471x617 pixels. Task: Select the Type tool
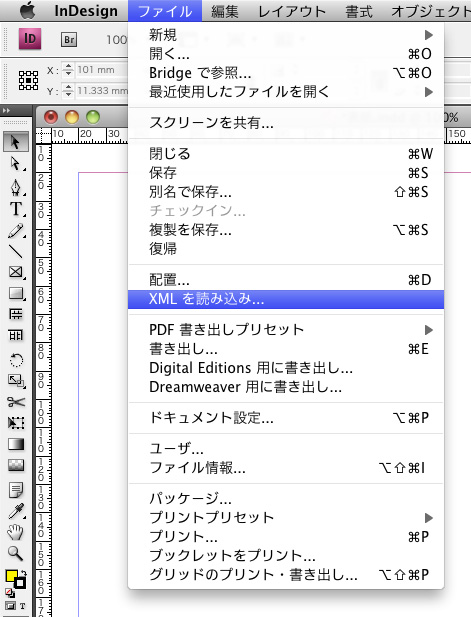coord(16,209)
